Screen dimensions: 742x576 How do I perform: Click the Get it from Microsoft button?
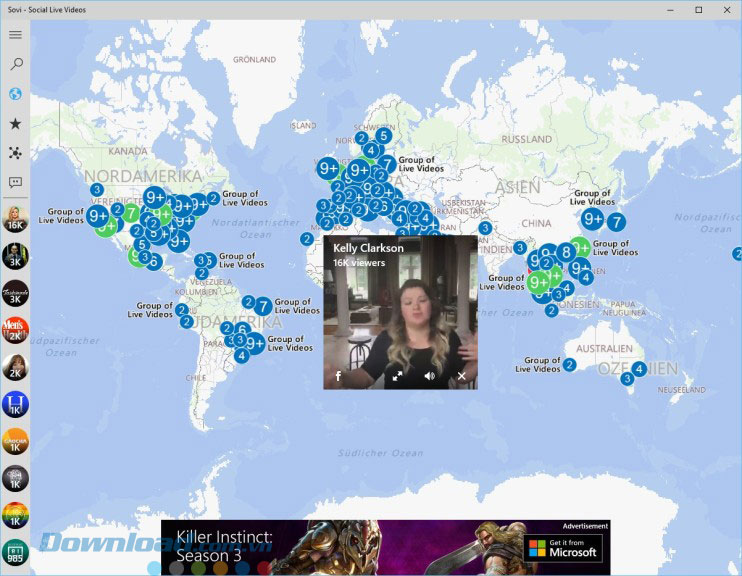click(563, 549)
